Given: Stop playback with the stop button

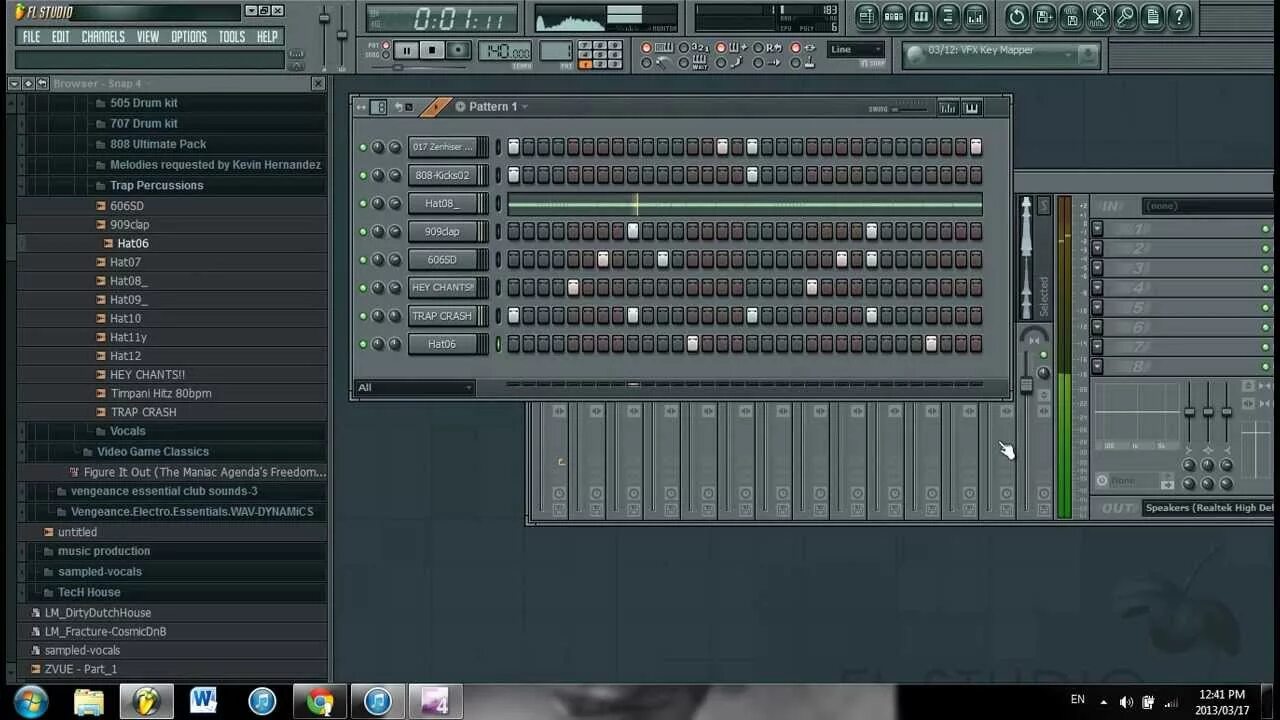Looking at the screenshot, I should click(432, 50).
